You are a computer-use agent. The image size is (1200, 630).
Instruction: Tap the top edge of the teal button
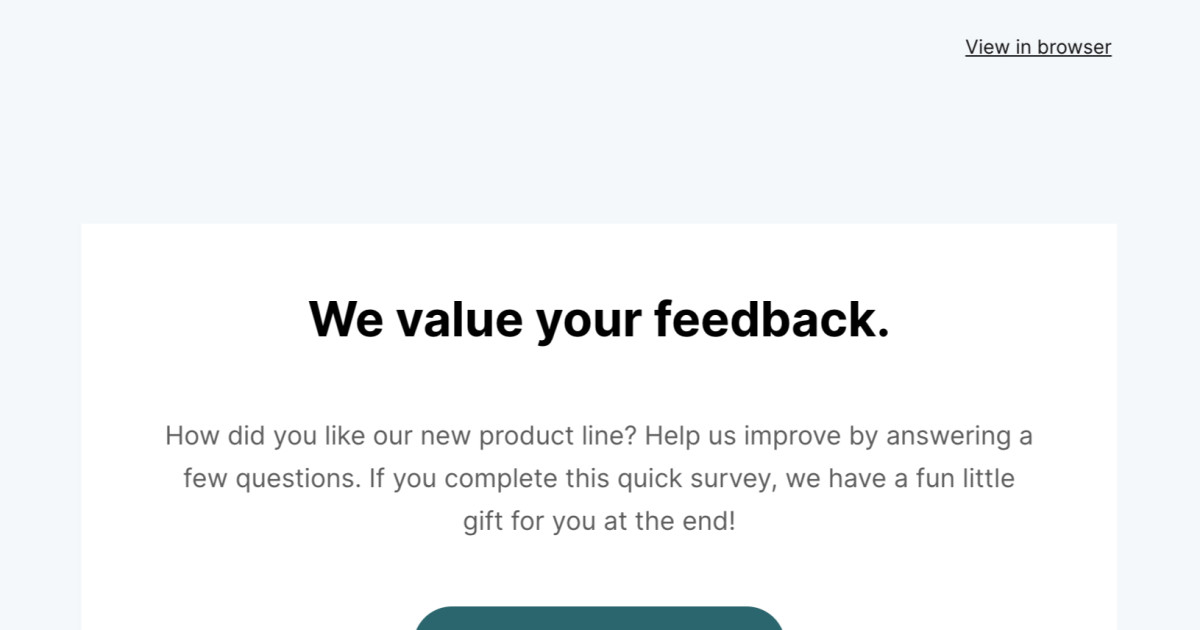(x=600, y=608)
